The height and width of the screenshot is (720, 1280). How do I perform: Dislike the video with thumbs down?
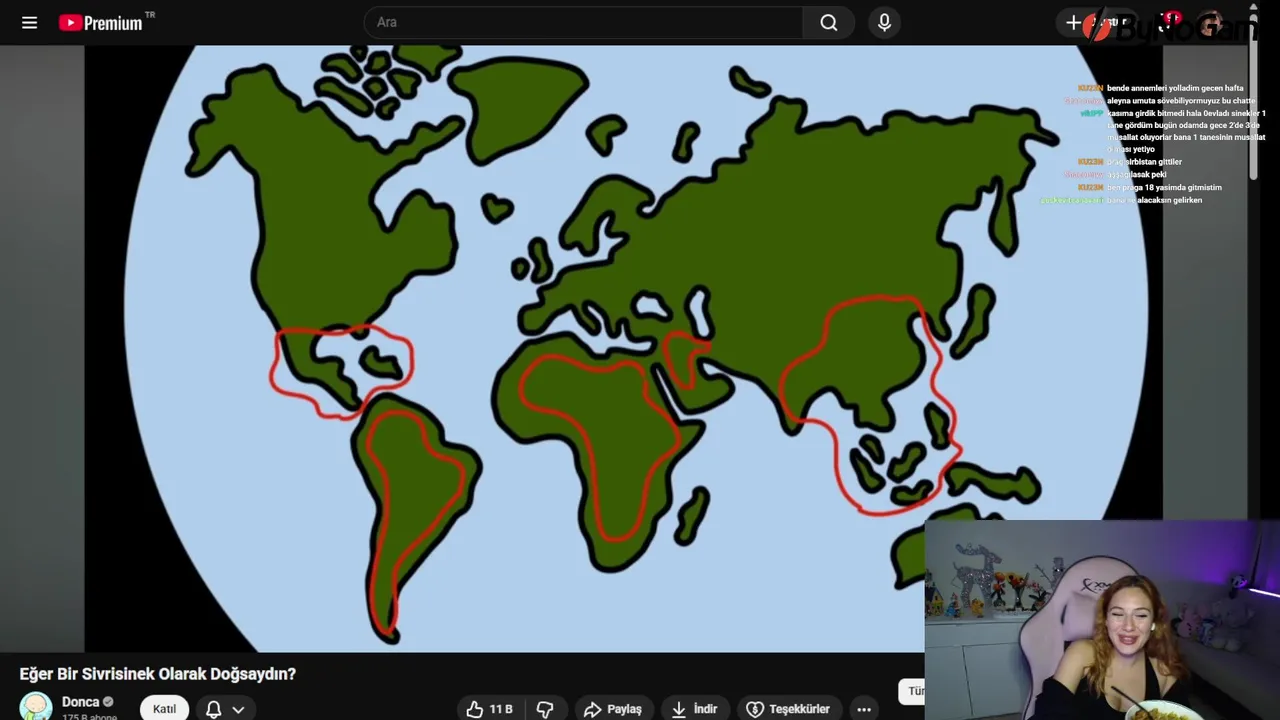[x=545, y=709]
